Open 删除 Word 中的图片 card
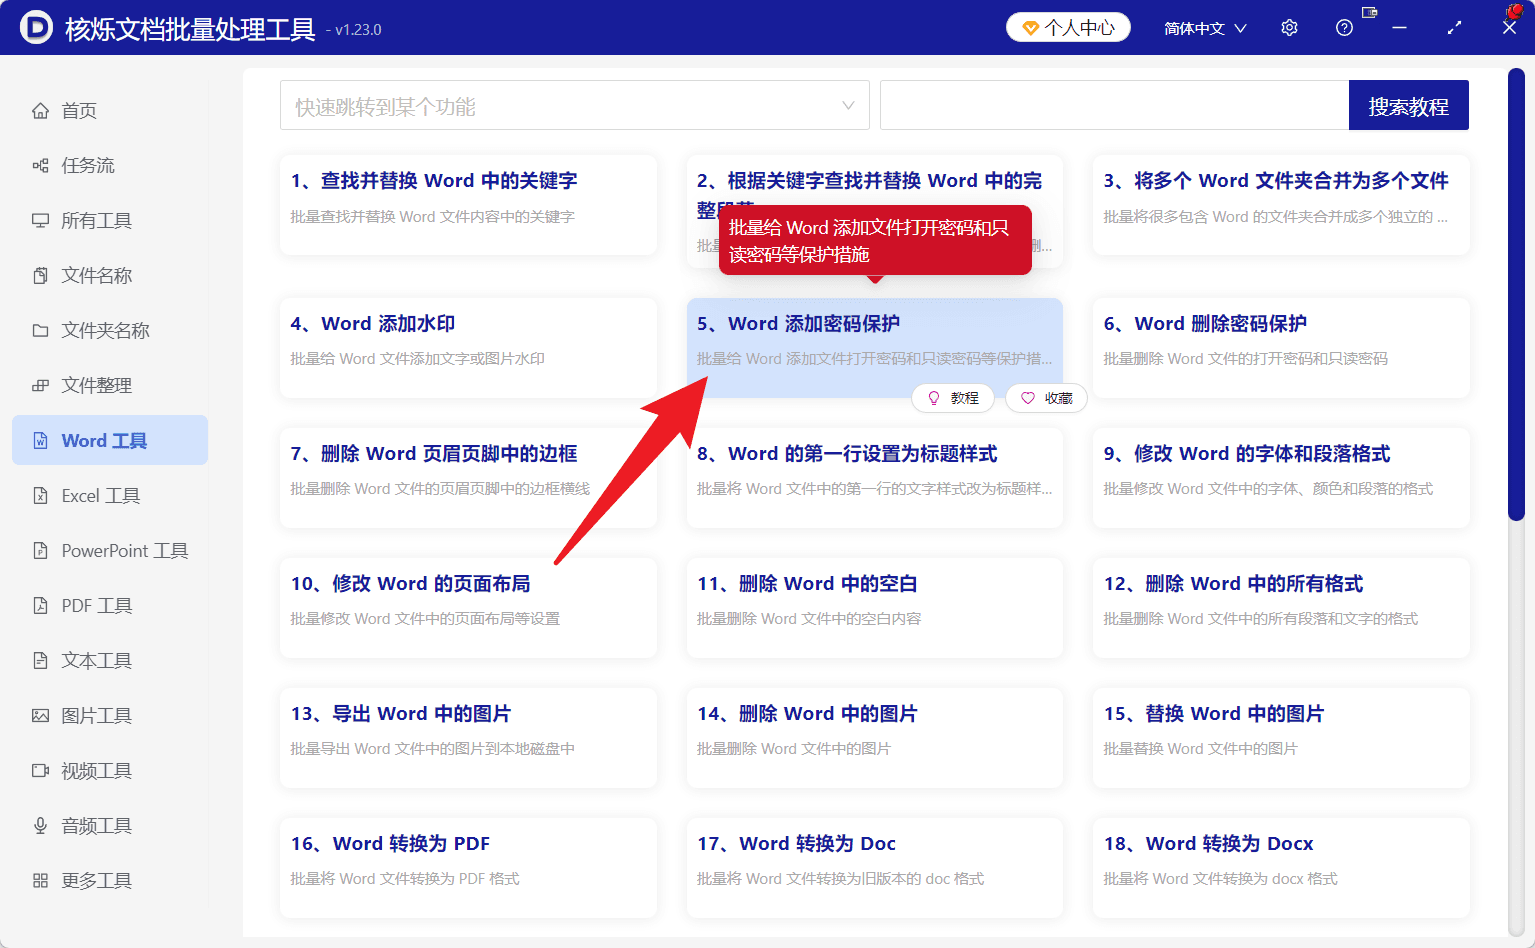This screenshot has height=948, width=1535. click(875, 738)
